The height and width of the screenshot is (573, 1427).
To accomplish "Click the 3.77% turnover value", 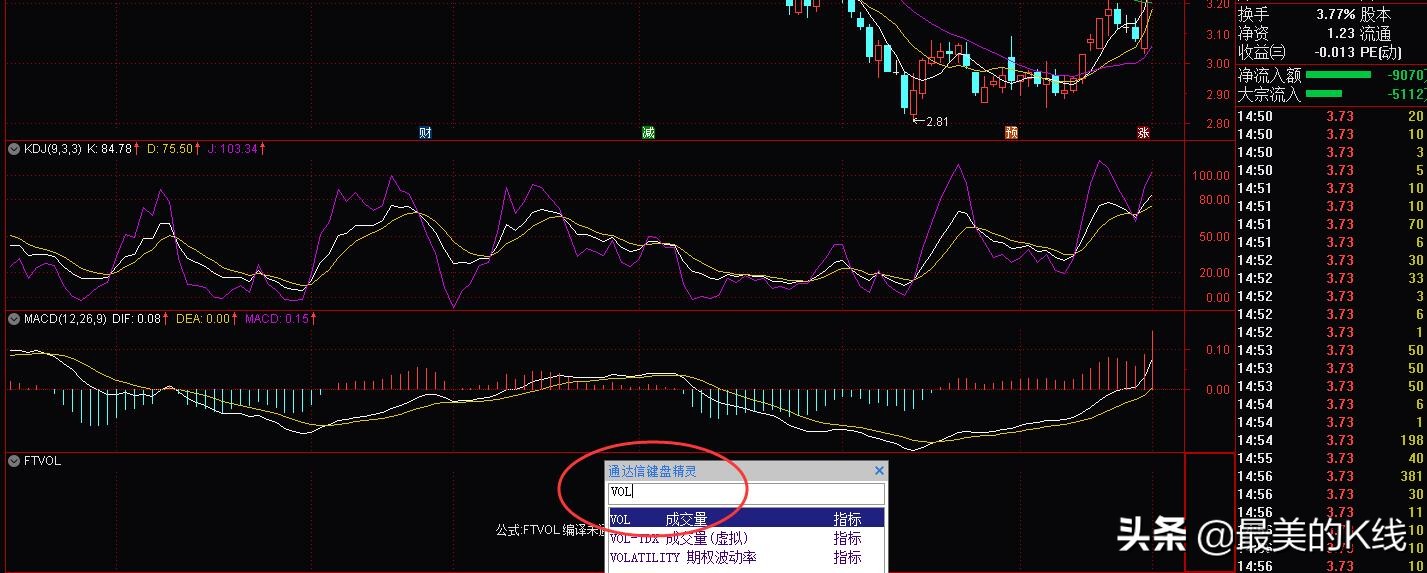I will (1335, 14).
